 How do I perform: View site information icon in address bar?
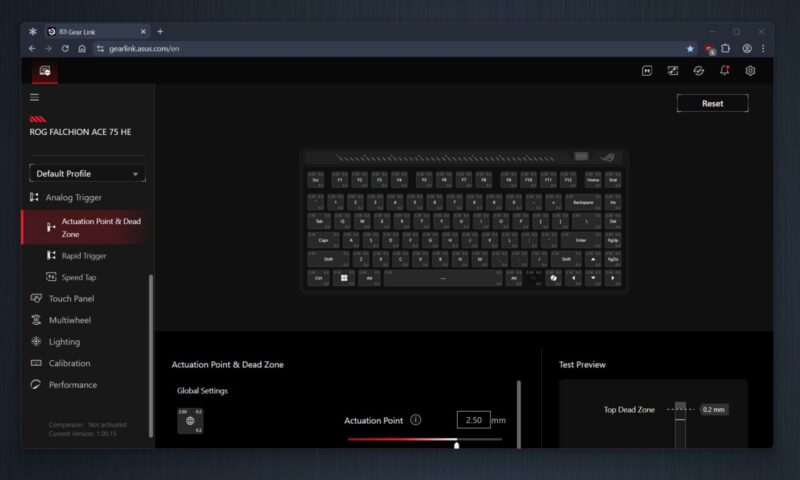pos(100,48)
